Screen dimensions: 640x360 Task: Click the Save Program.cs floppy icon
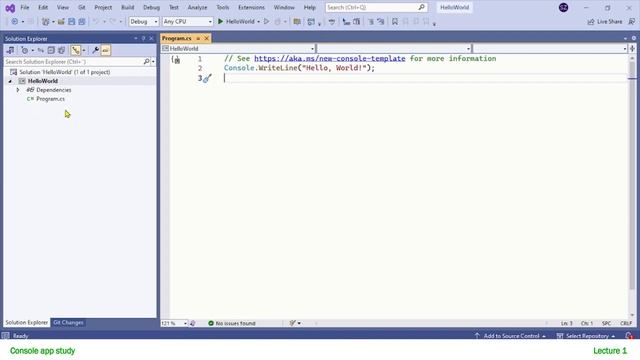click(71, 22)
